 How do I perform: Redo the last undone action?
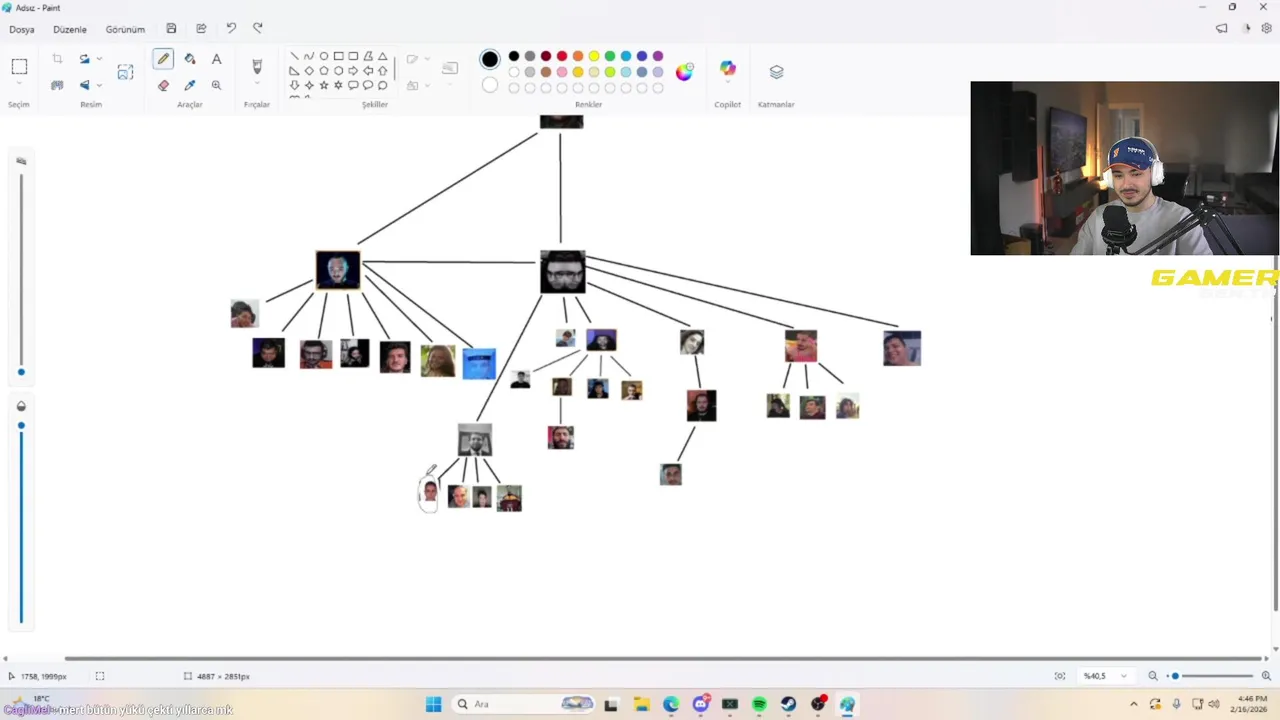[258, 29]
